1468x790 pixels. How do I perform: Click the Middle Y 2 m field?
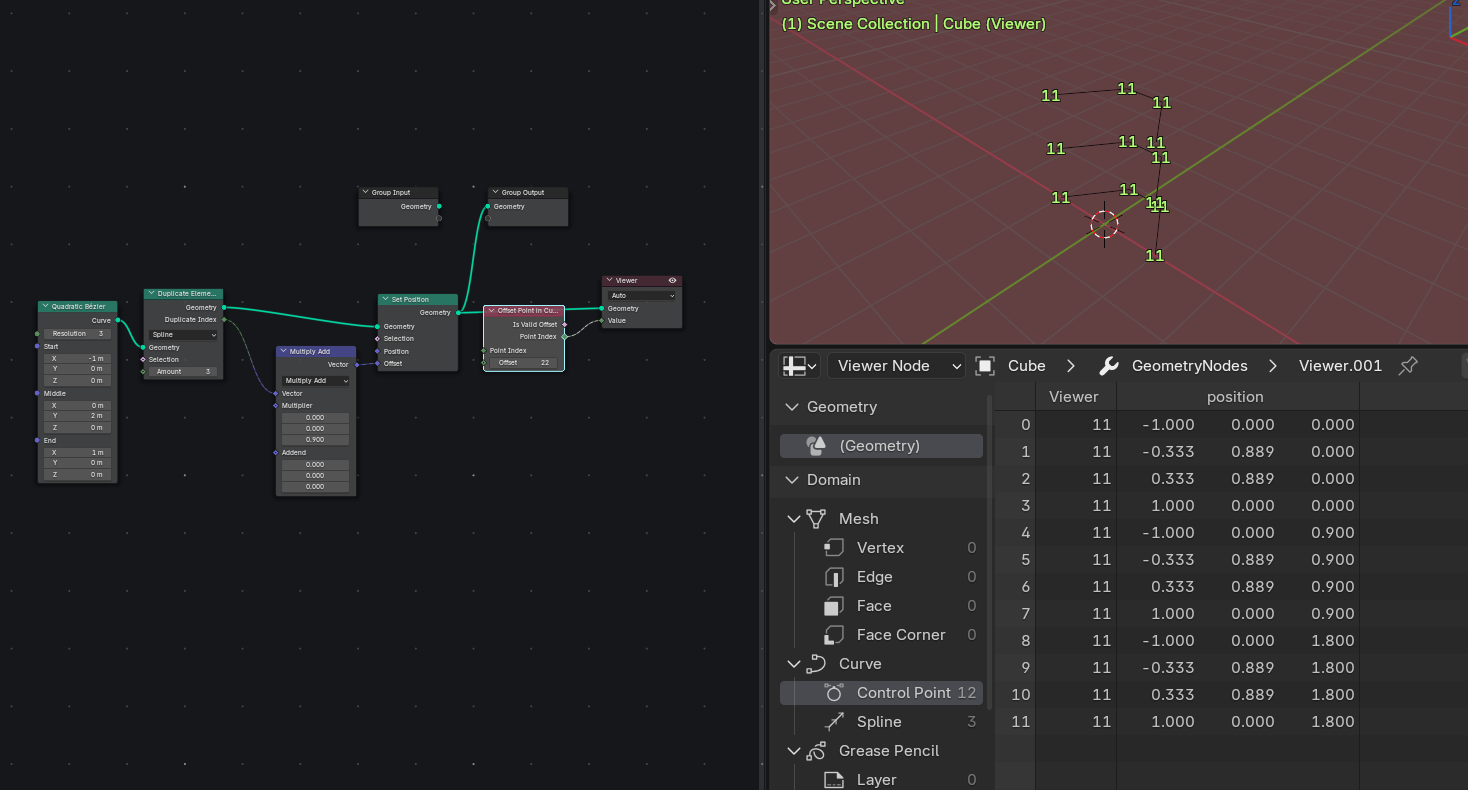78,416
